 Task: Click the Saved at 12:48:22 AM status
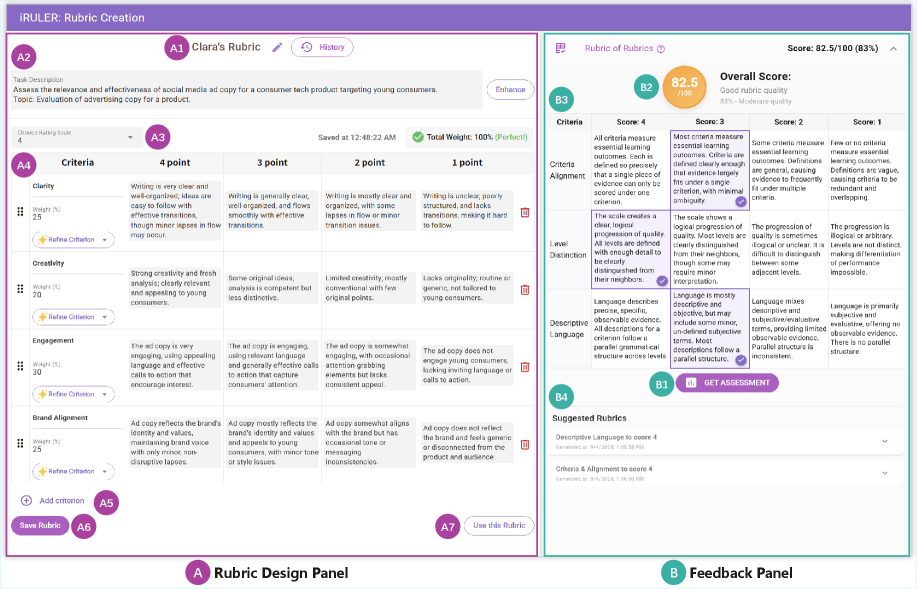tap(357, 137)
